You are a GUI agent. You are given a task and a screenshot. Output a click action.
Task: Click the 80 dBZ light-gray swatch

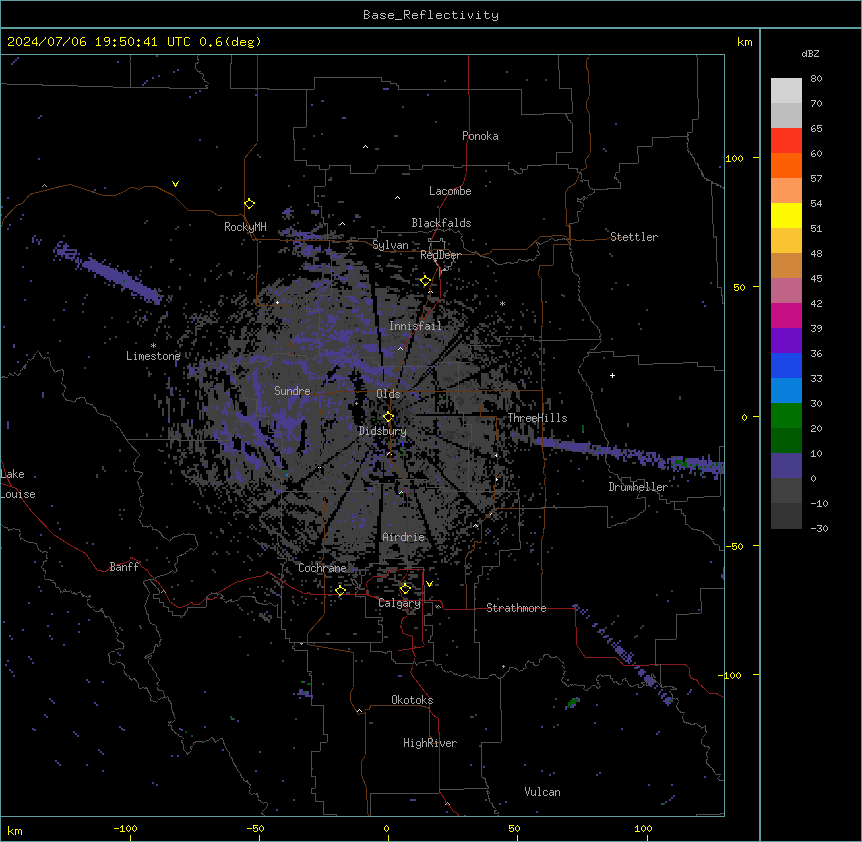pos(786,91)
